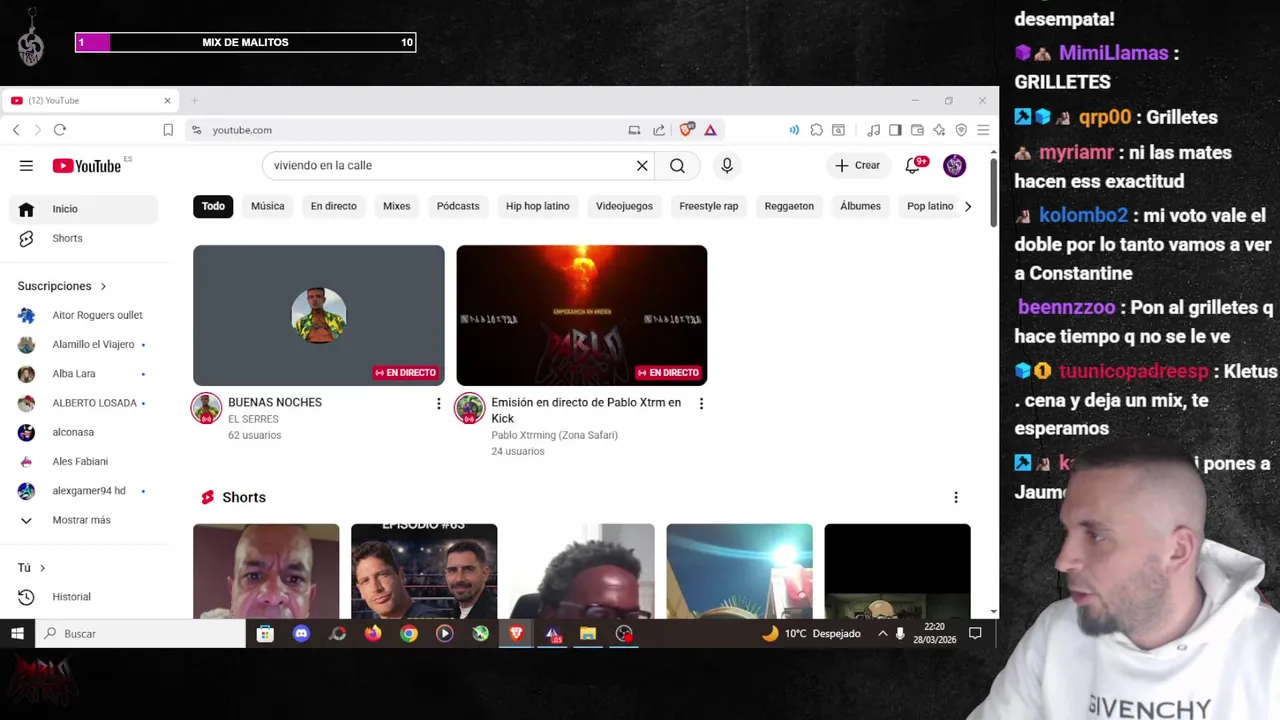Click the Brave Rewards triangle icon
This screenshot has width=1280, height=720.
pyautogui.click(x=710, y=130)
